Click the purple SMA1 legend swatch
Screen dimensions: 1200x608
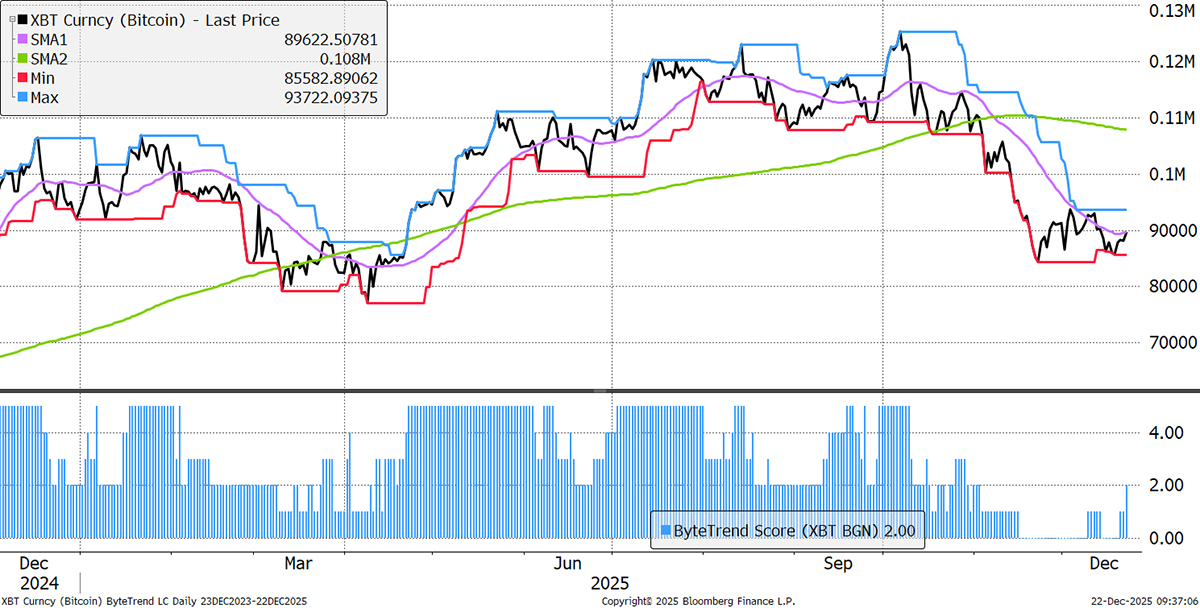point(21,39)
